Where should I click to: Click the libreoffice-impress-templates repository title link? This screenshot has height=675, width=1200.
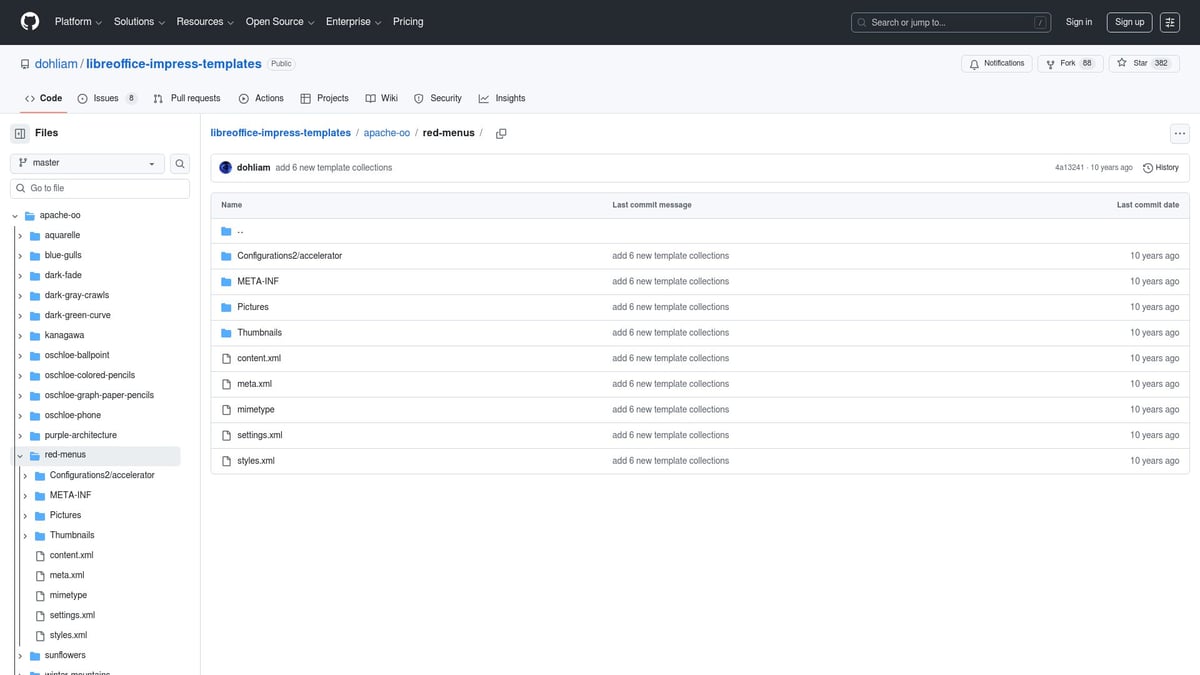pos(174,64)
